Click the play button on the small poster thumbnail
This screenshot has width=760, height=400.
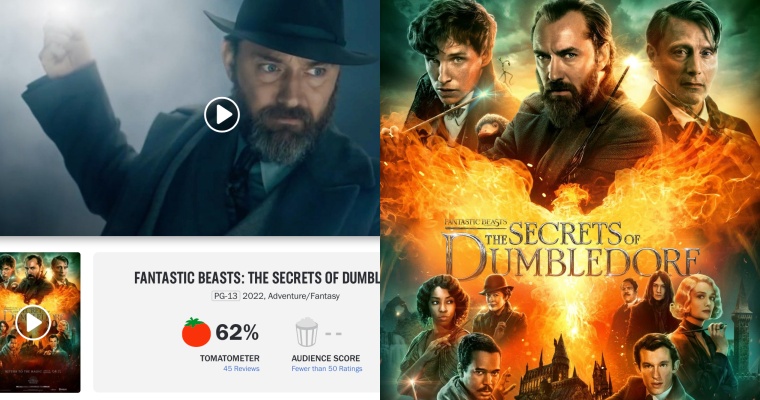(33, 322)
